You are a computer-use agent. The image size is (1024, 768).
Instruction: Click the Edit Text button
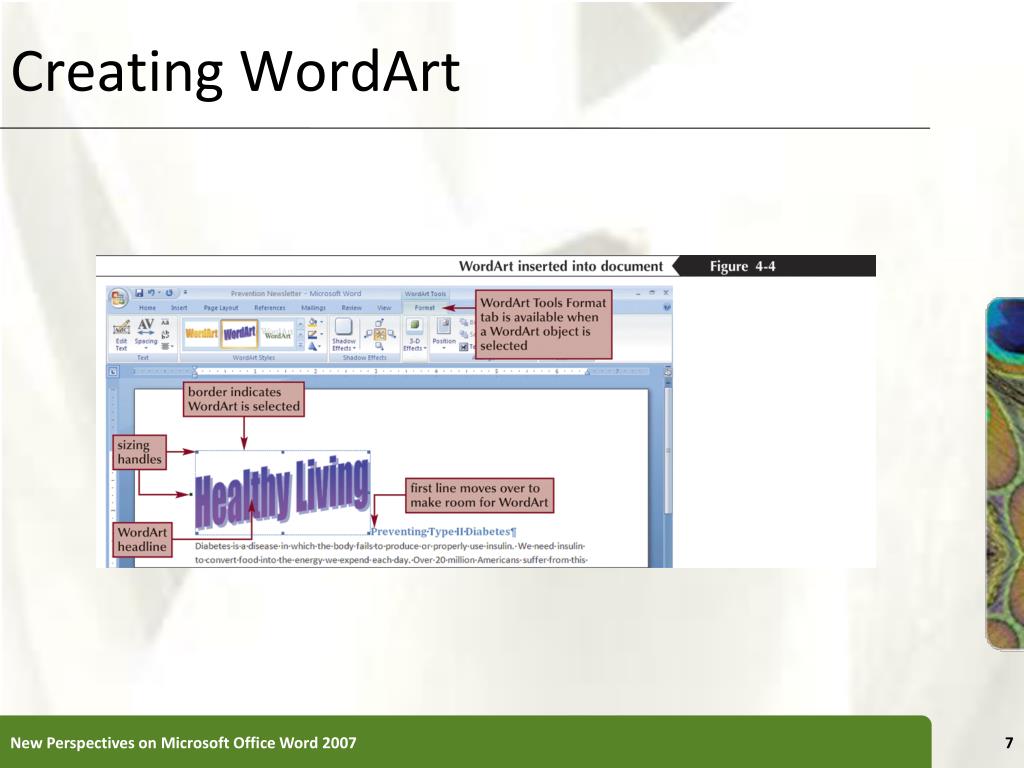tap(121, 335)
